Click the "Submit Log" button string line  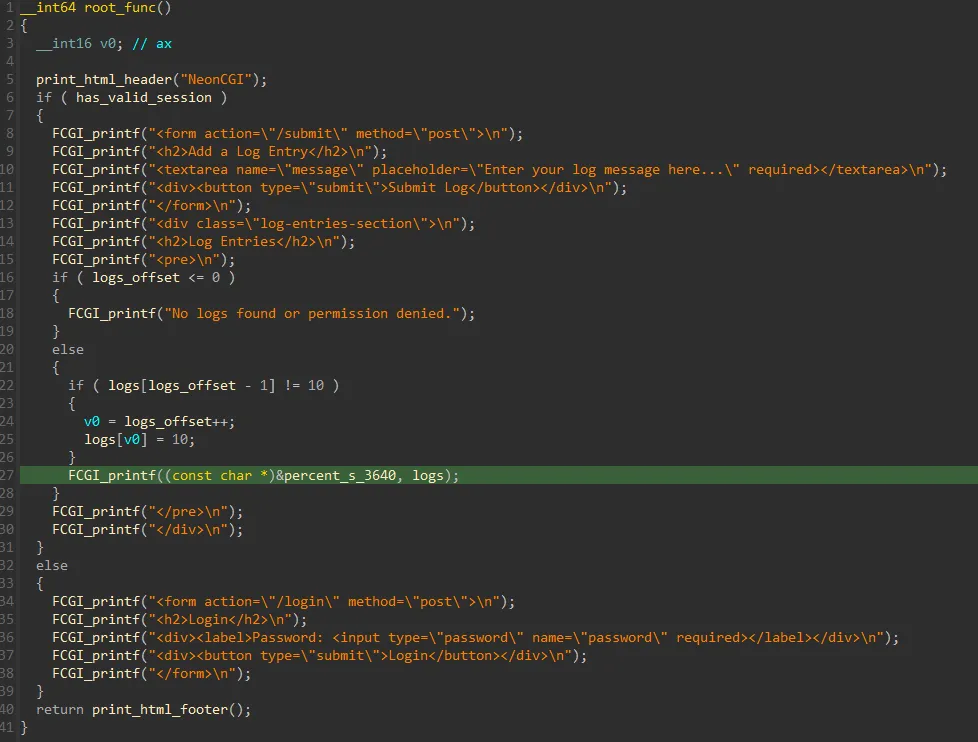point(340,188)
